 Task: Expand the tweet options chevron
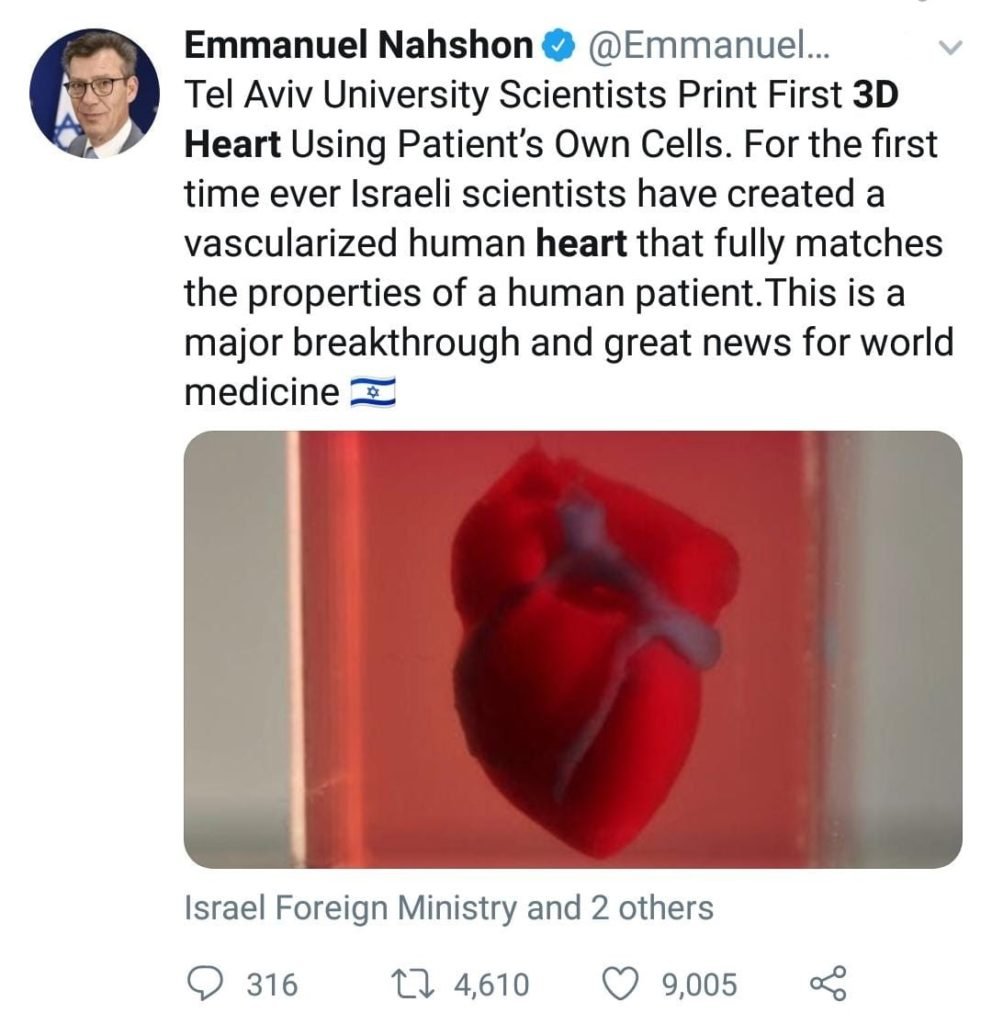pyautogui.click(x=951, y=46)
